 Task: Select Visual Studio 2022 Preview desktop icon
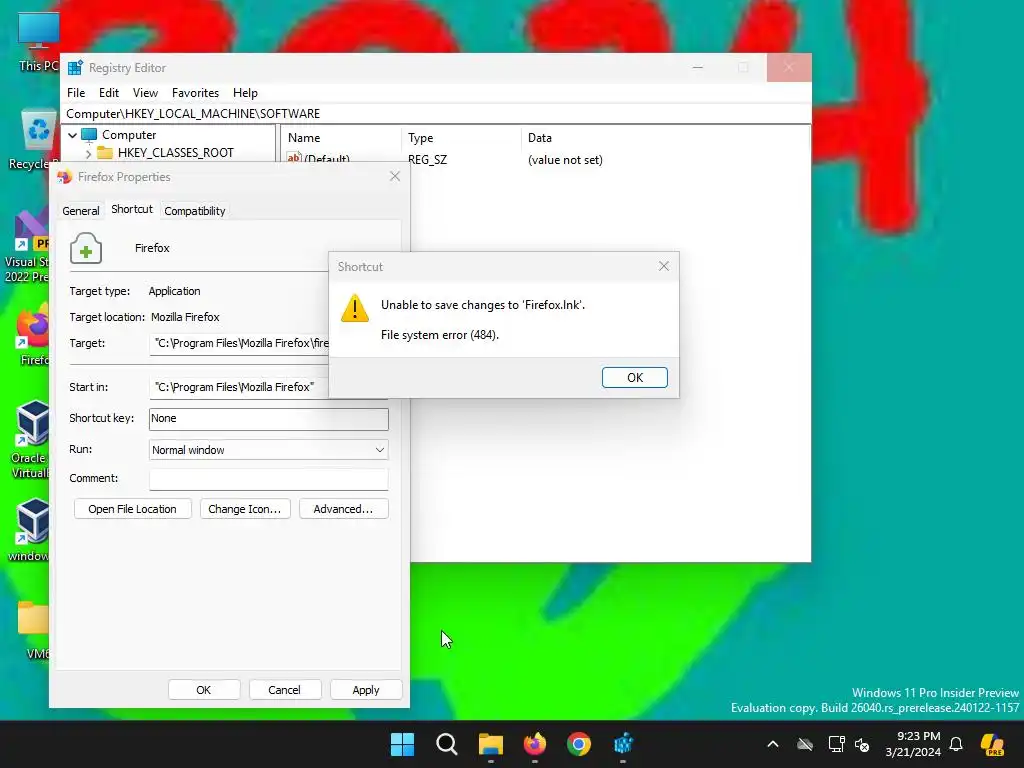tap(29, 247)
